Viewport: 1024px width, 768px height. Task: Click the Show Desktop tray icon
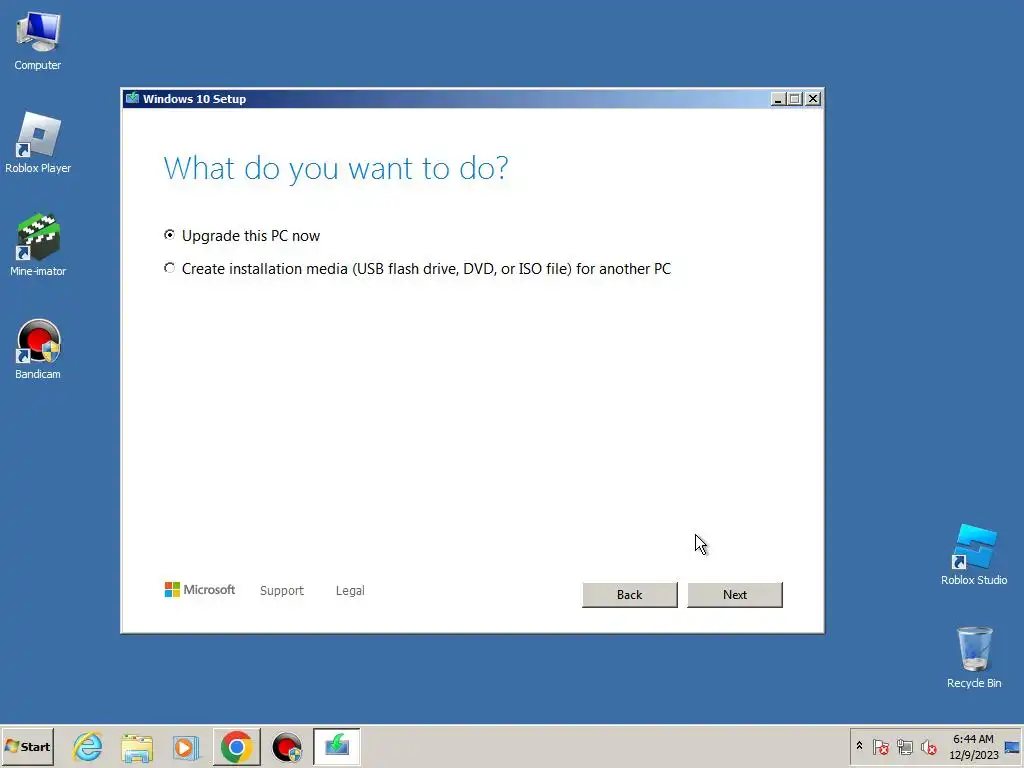click(1012, 746)
